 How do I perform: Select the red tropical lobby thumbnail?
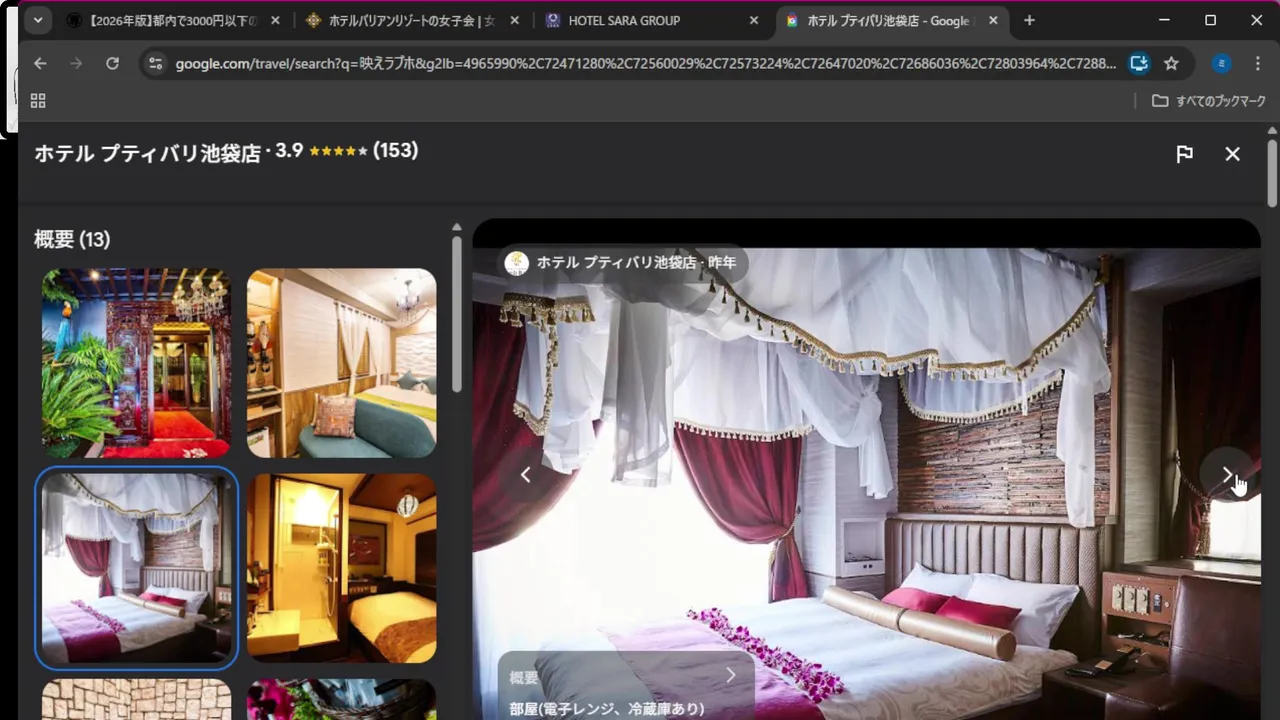coord(136,363)
